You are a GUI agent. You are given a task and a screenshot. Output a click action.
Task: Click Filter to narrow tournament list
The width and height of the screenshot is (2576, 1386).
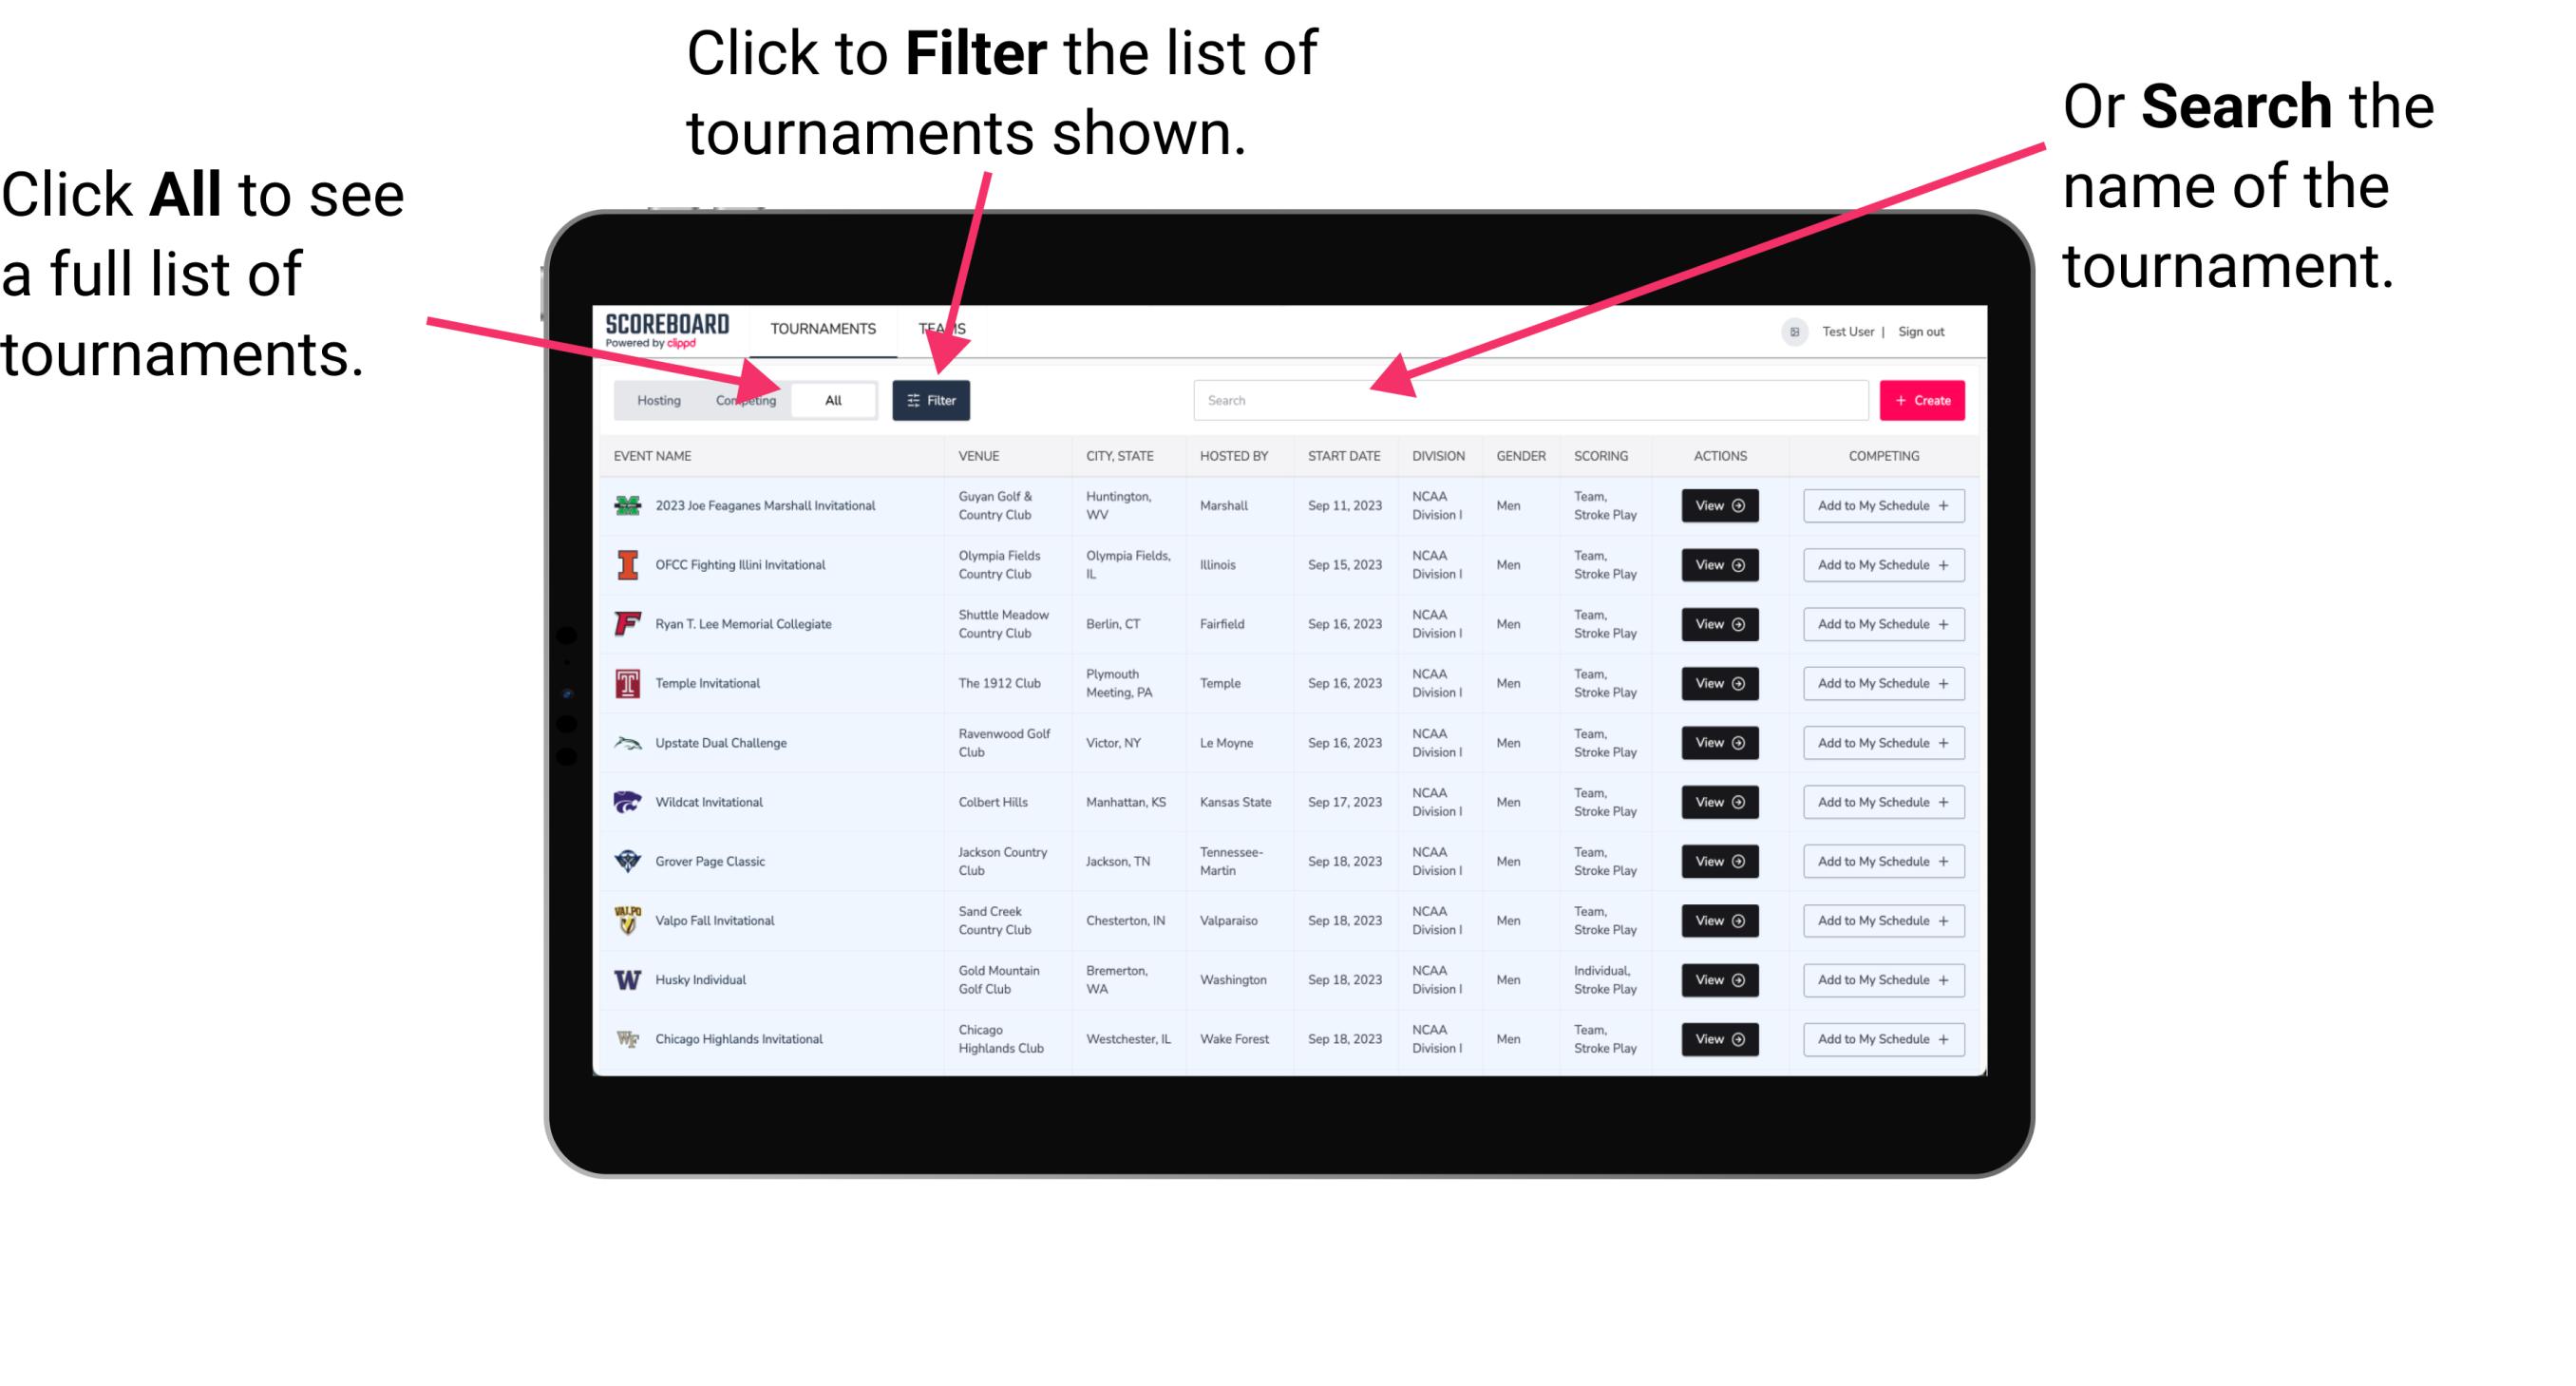tap(933, 399)
